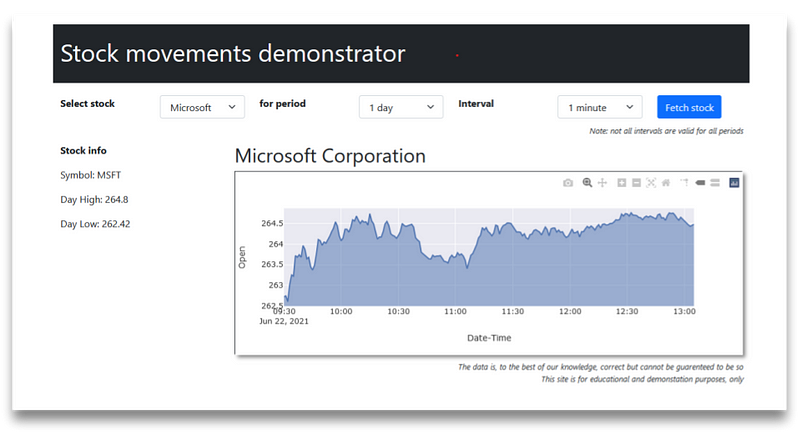
Task: Activate the Pan crosshair-arrows tool
Action: [x=602, y=183]
